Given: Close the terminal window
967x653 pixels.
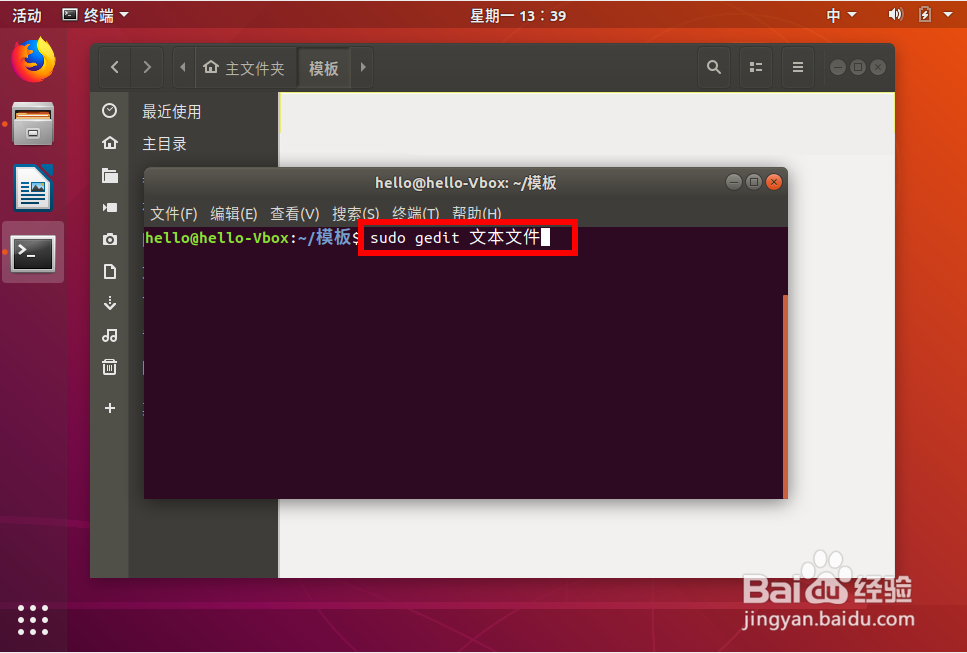Looking at the screenshot, I should [774, 182].
